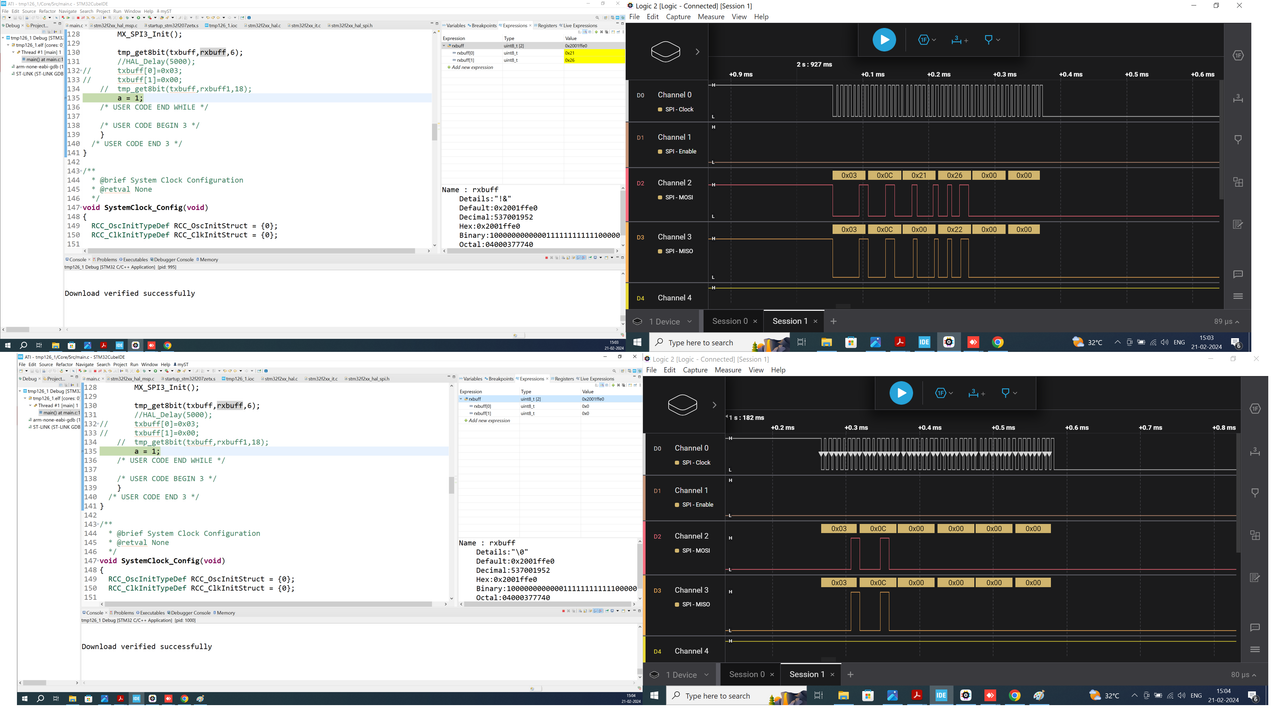The height and width of the screenshot is (722, 1280).
Task: Expand device settings chevron in top Logic
Action: click(698, 52)
